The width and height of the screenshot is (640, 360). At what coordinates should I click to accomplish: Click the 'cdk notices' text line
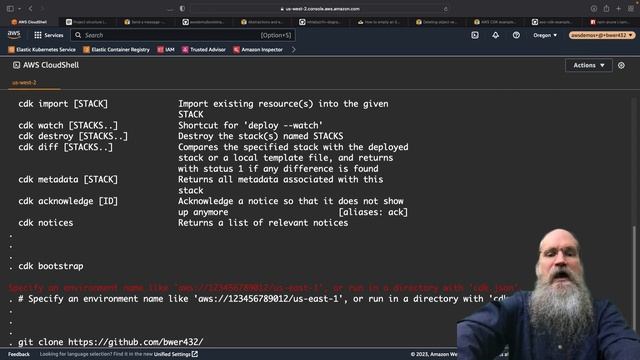[x=46, y=222]
